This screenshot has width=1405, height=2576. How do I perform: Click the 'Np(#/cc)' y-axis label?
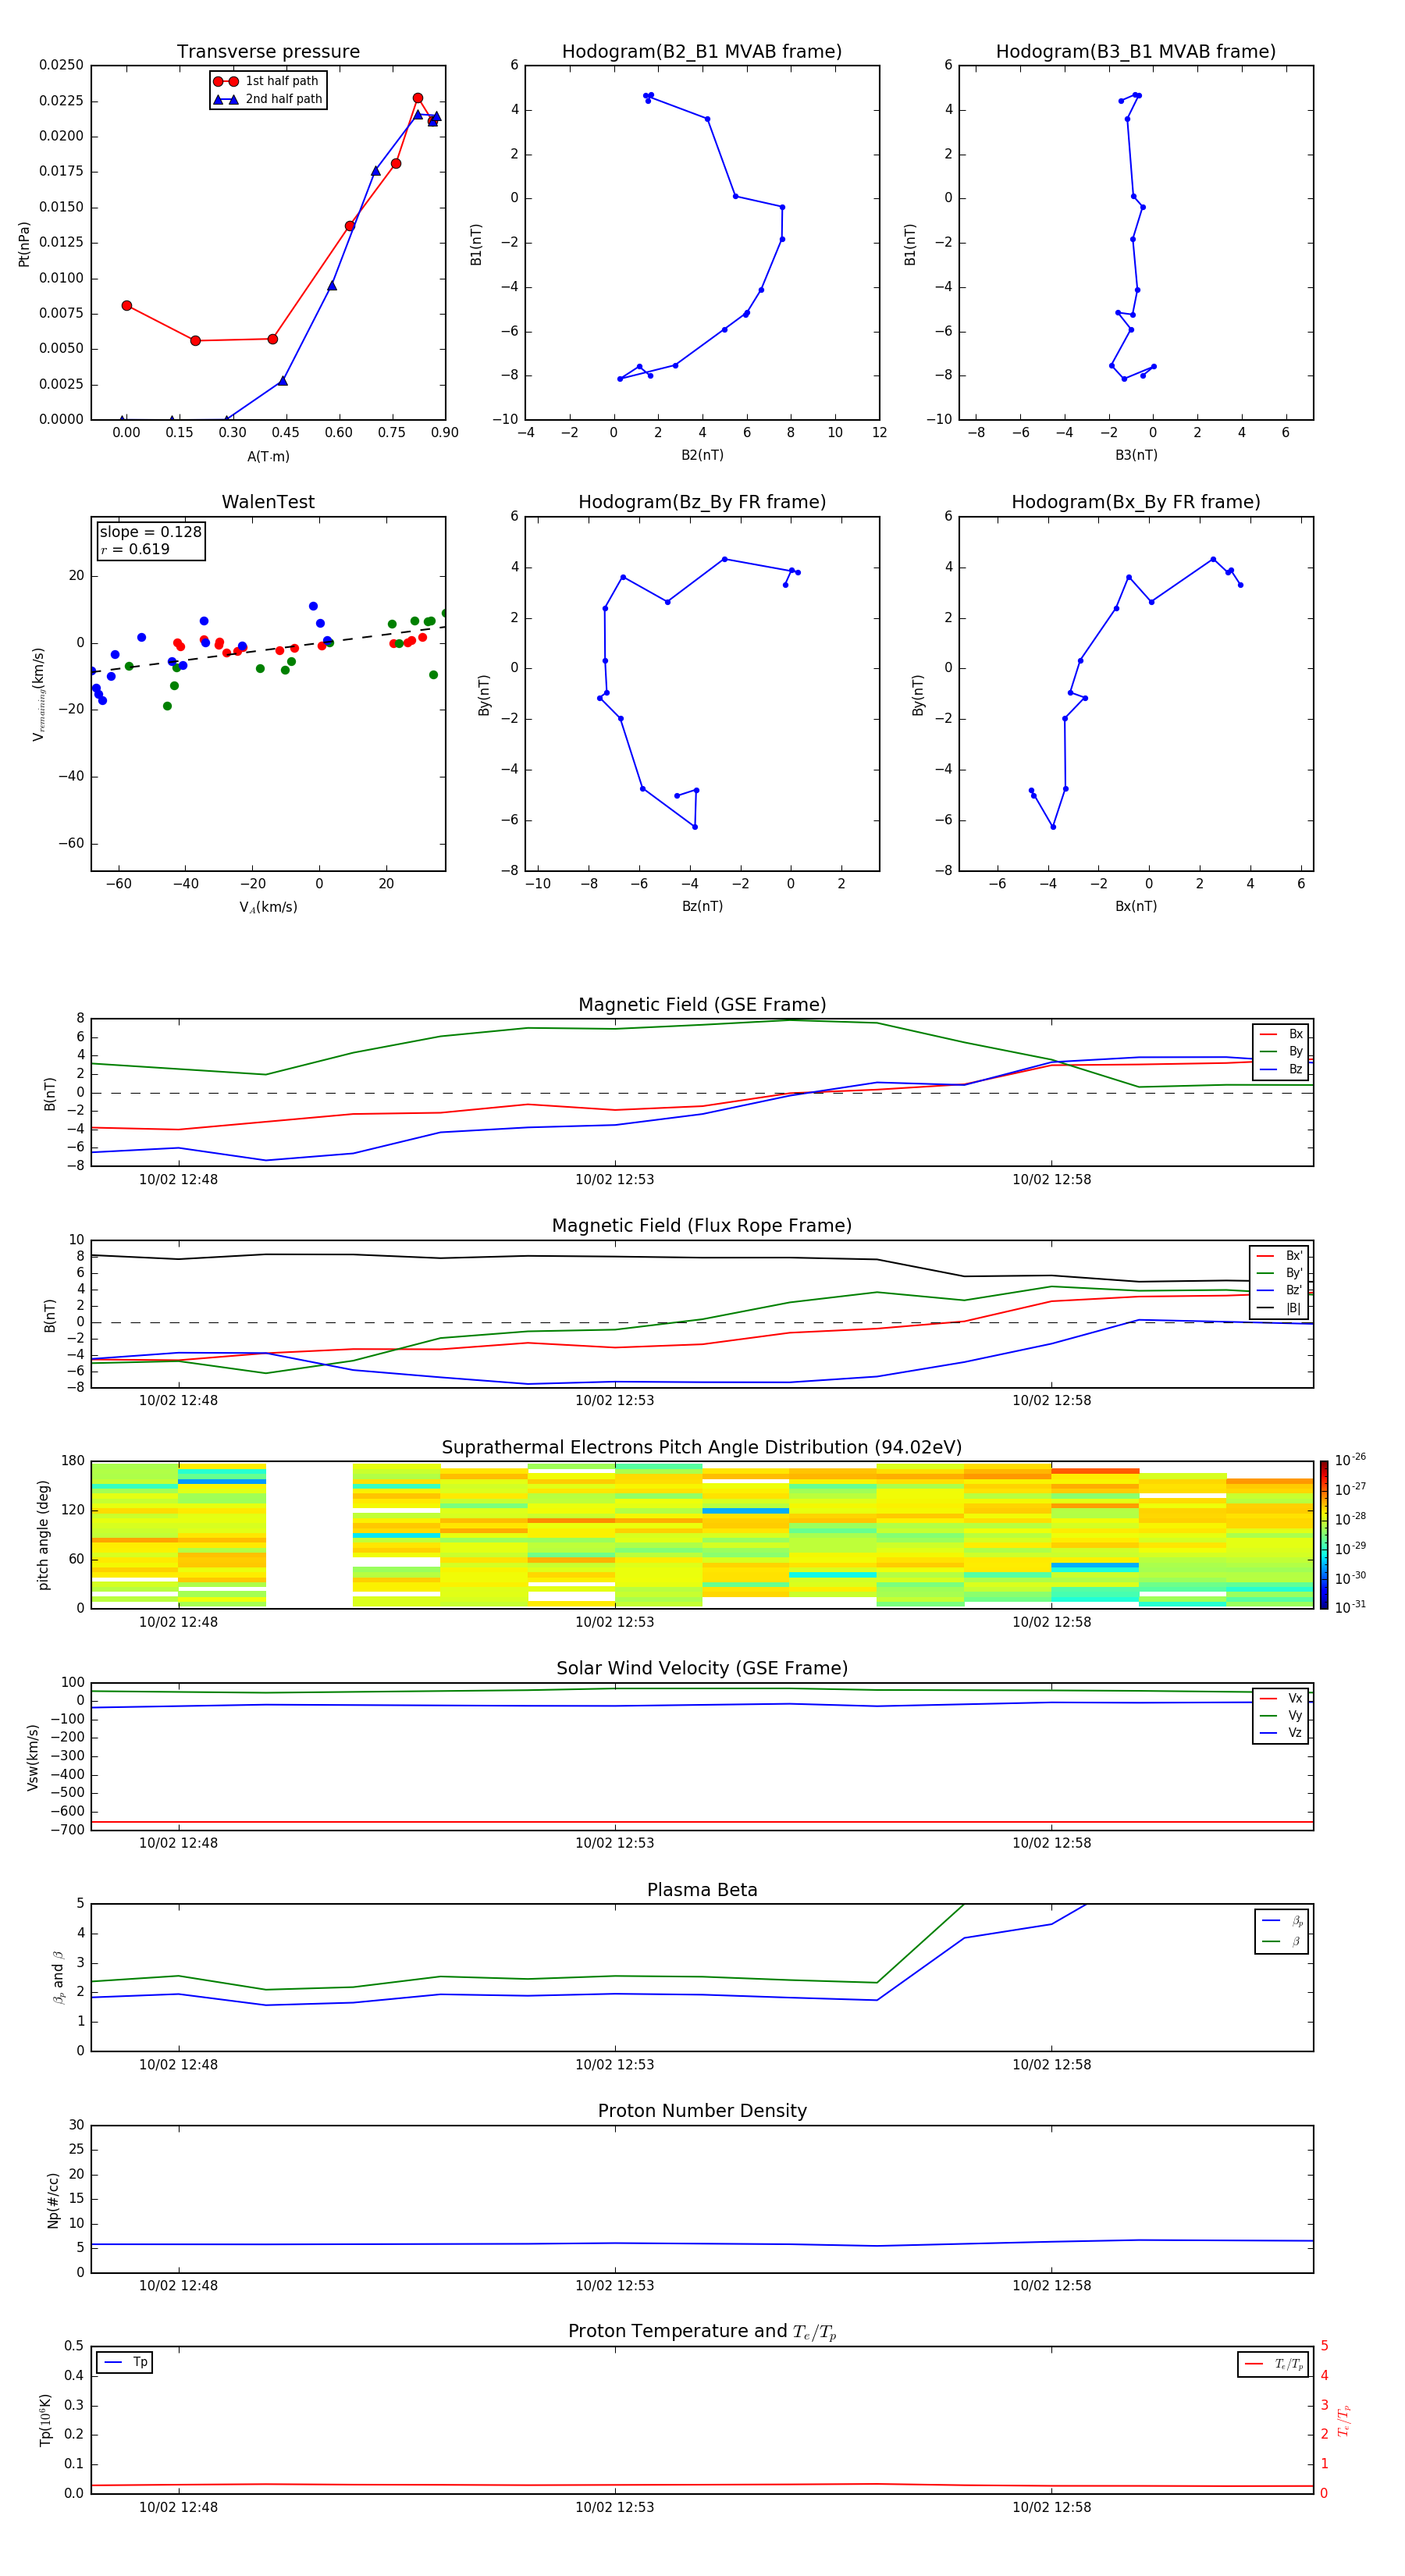(53, 2200)
